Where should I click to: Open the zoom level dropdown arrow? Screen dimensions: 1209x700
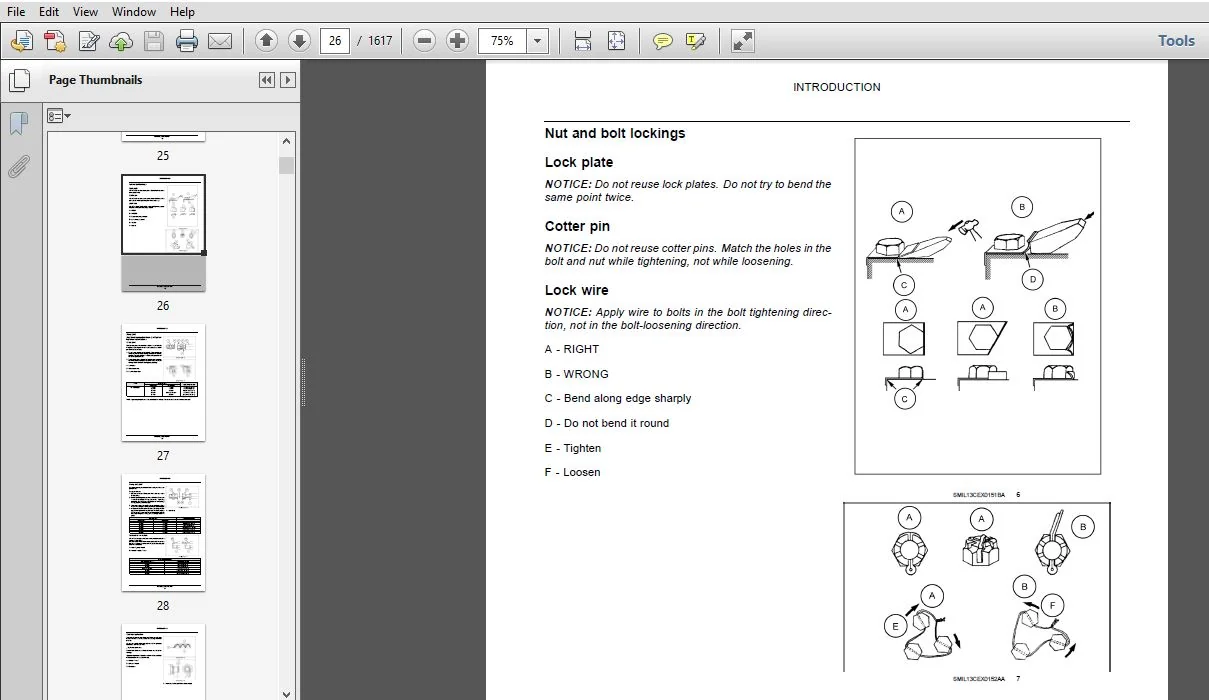[x=538, y=41]
